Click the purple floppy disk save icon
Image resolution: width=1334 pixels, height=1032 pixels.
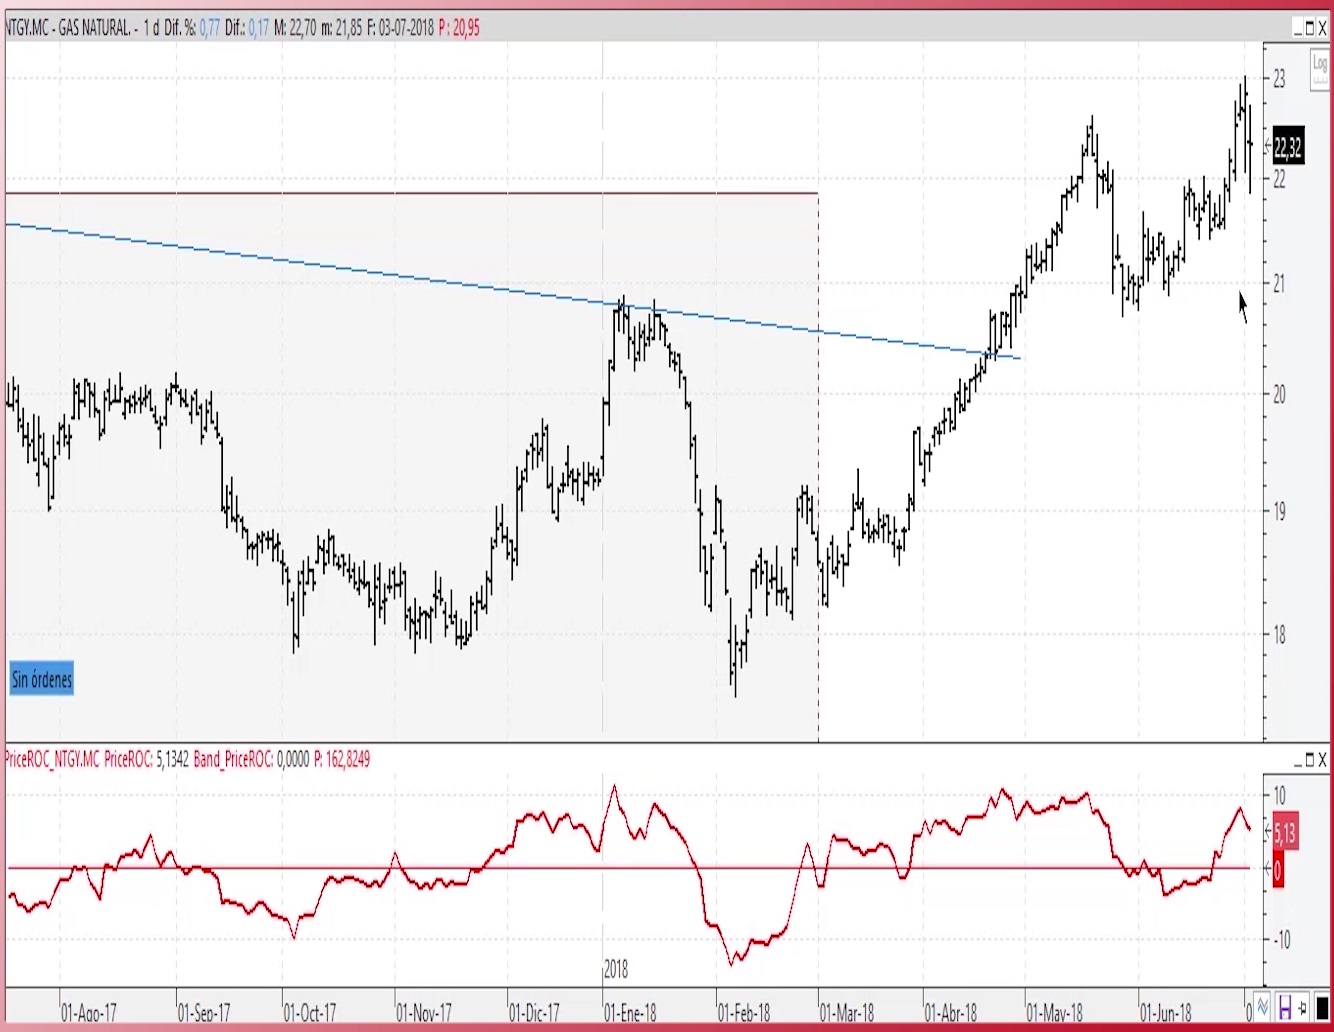point(1285,1005)
